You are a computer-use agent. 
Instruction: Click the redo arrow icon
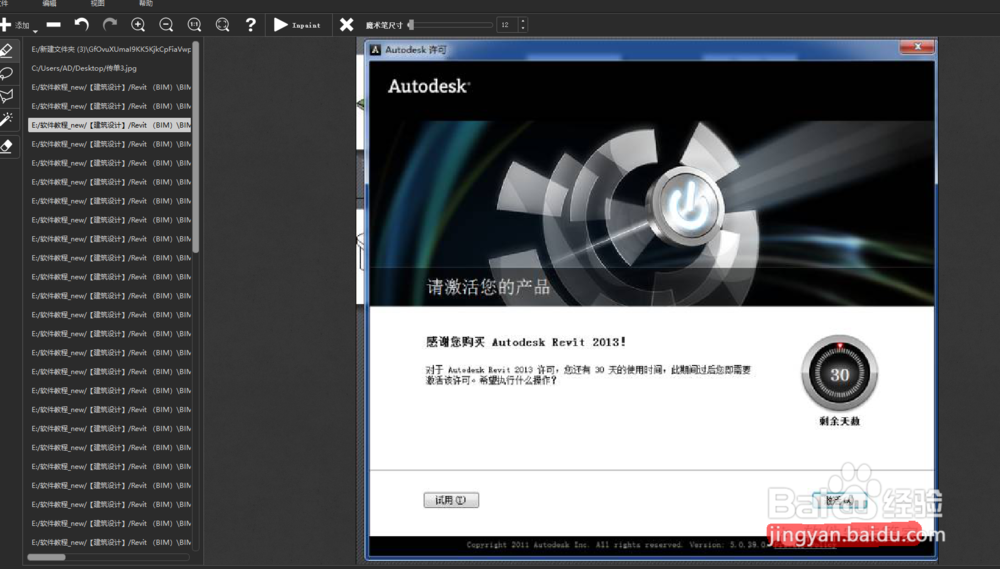(x=110, y=24)
